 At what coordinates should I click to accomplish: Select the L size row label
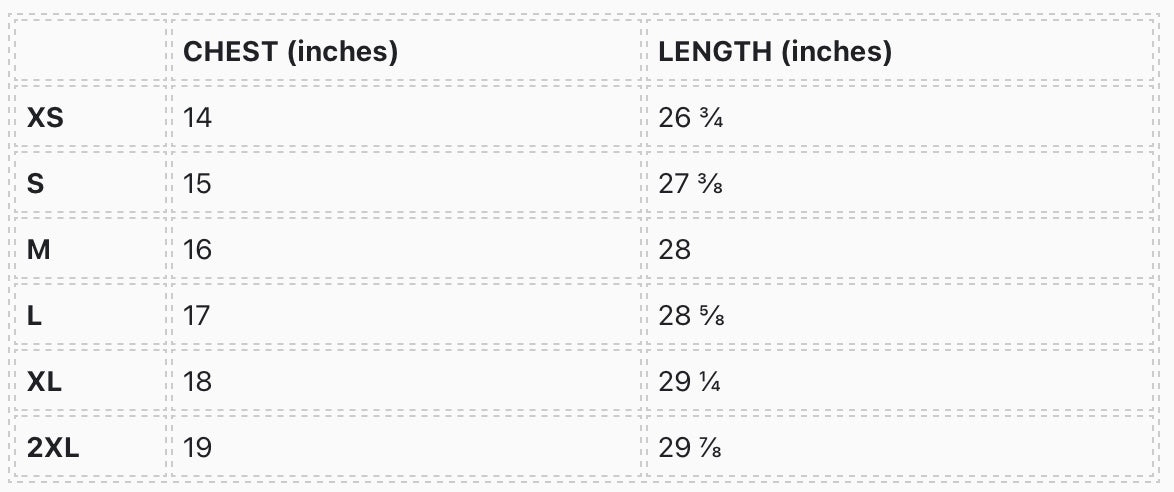point(34,316)
